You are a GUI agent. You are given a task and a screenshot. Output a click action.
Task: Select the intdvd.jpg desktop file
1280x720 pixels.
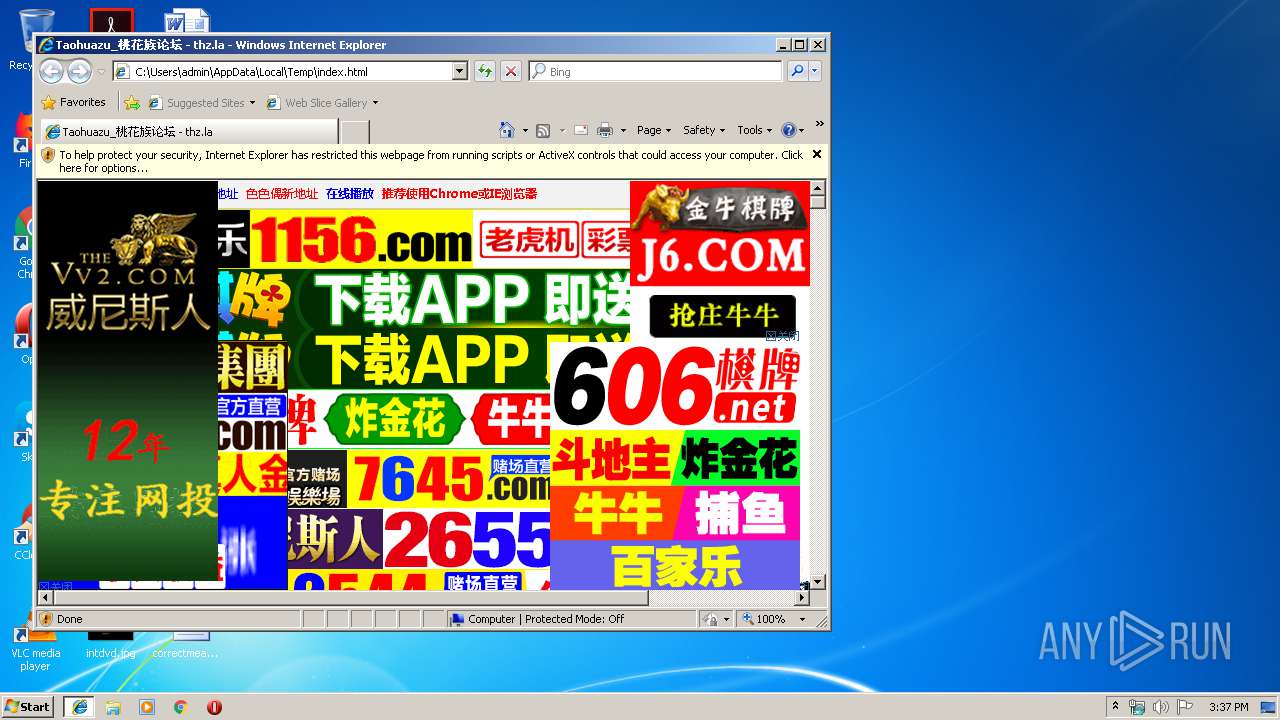pyautogui.click(x=110, y=645)
